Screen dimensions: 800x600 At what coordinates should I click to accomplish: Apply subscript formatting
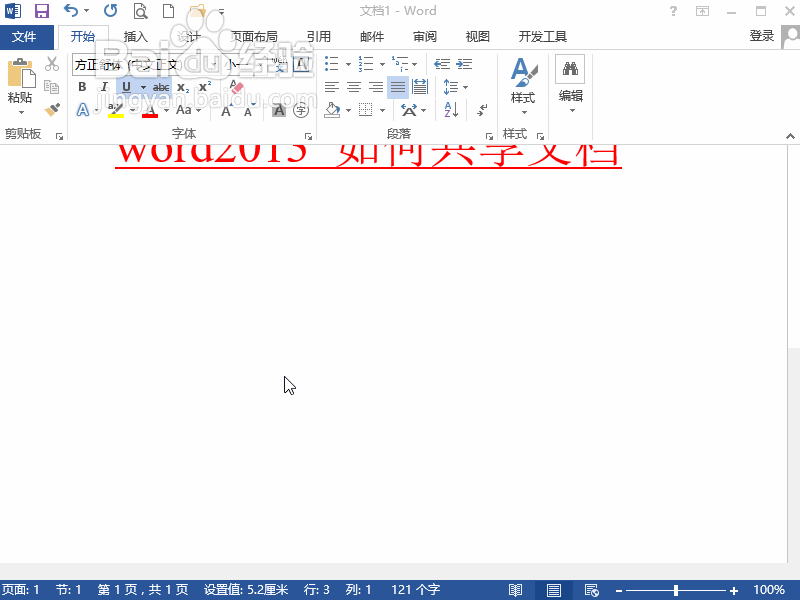click(183, 87)
